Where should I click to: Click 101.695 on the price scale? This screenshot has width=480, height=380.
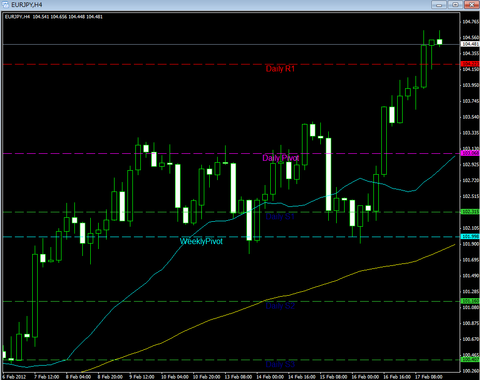coord(470,260)
